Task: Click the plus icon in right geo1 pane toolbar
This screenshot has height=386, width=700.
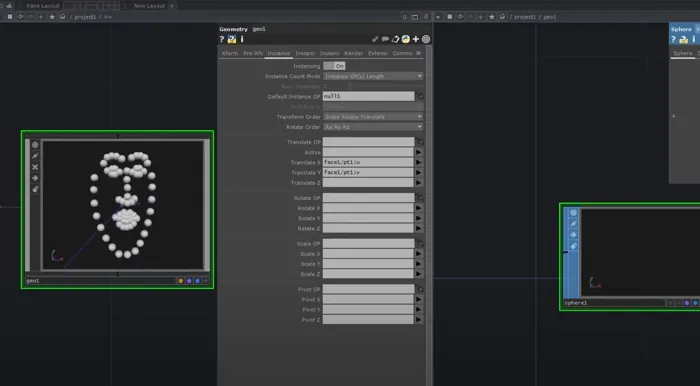Action: click(481, 17)
